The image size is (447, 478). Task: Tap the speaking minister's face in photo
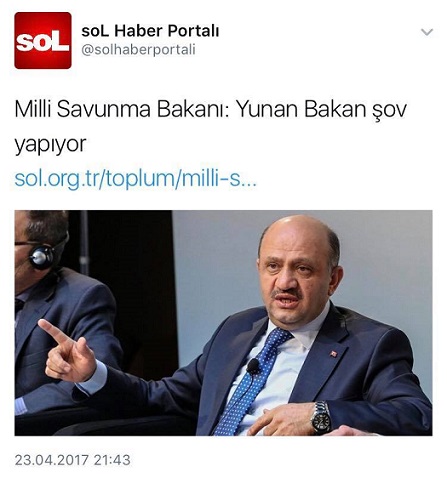pos(294,273)
